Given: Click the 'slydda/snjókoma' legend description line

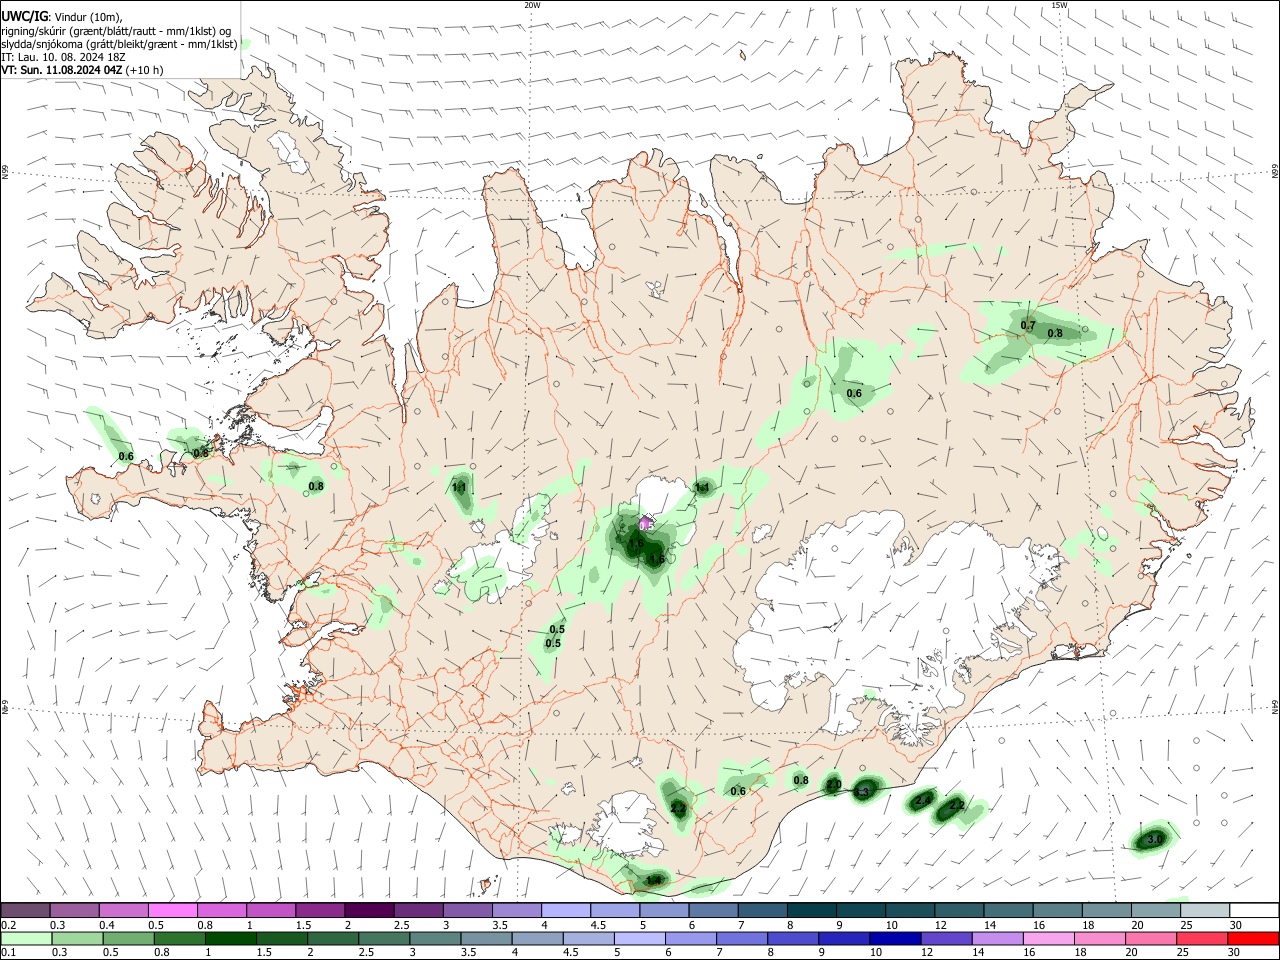Looking at the screenshot, I should [119, 44].
